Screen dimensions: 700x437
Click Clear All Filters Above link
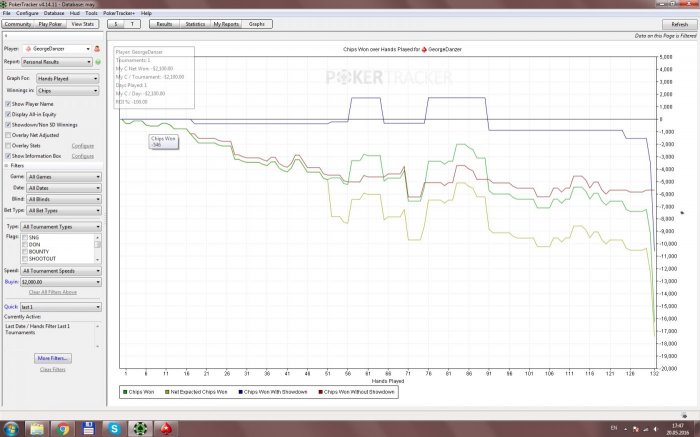click(x=52, y=292)
